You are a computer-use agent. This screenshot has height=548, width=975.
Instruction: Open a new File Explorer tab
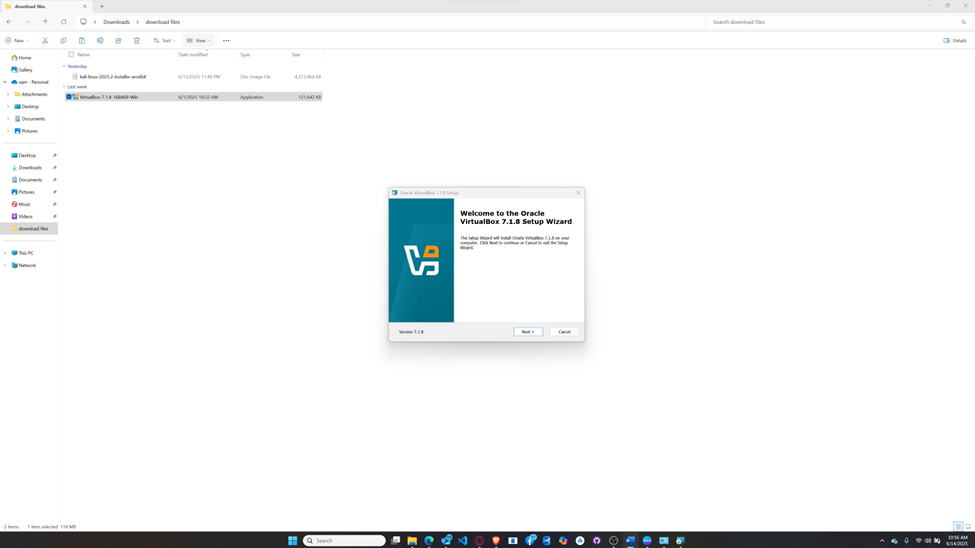[x=102, y=6]
